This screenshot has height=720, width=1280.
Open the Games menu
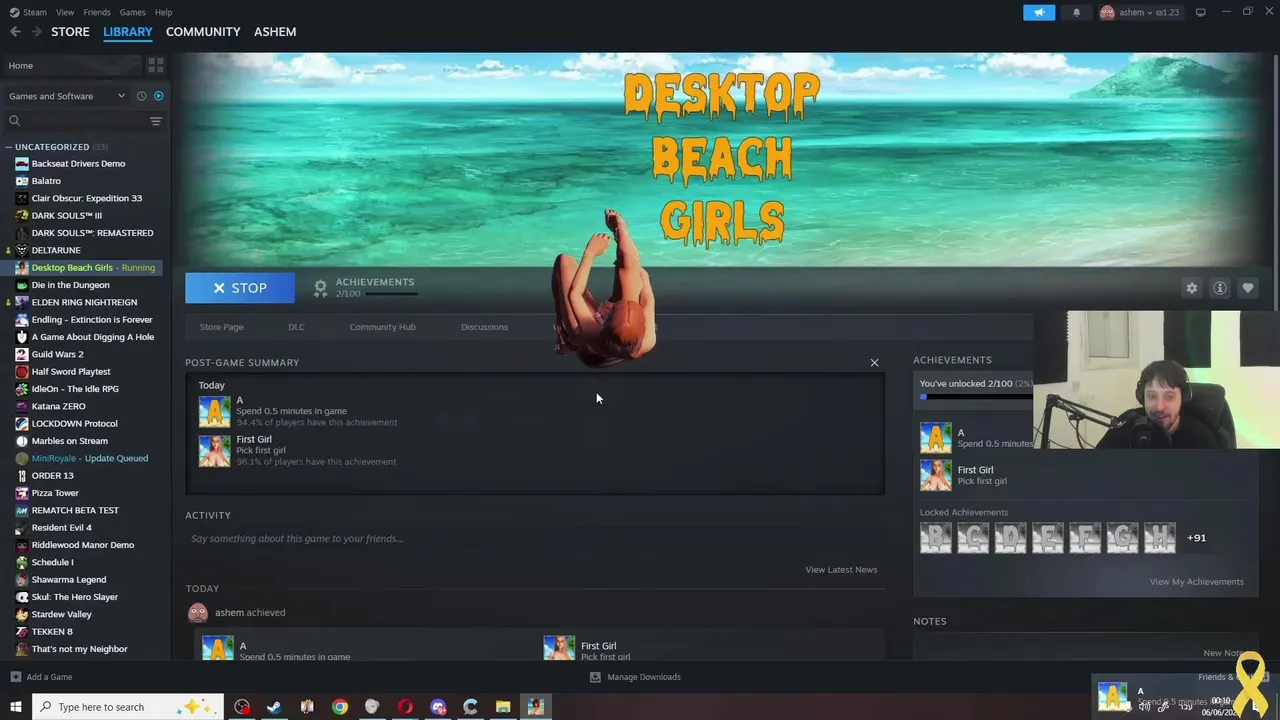pos(132,12)
